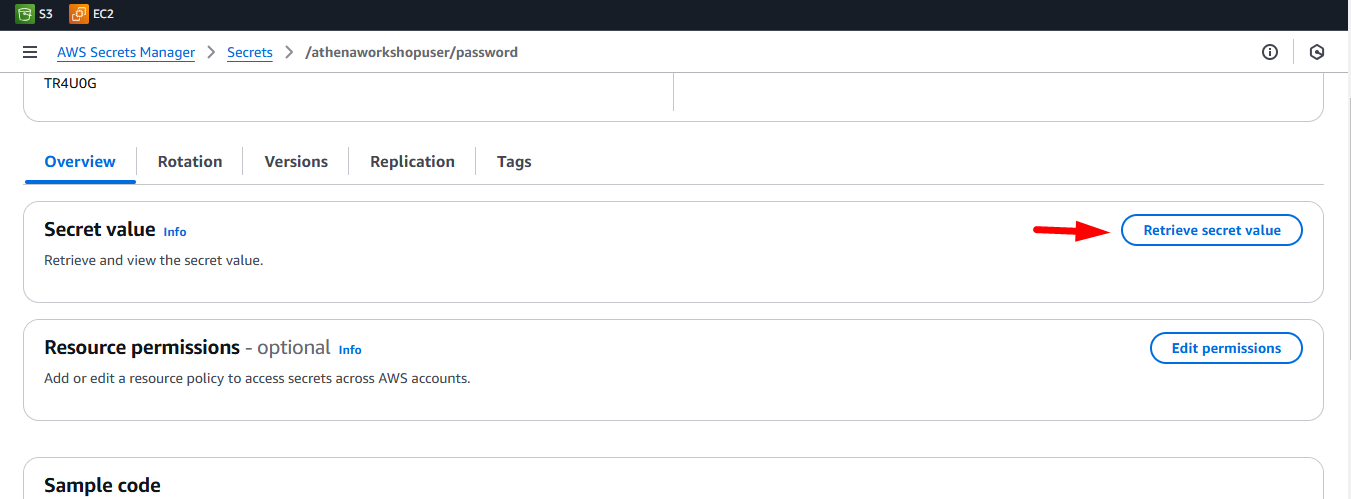Switch to the Rotation tab
1351x499 pixels.
click(190, 161)
